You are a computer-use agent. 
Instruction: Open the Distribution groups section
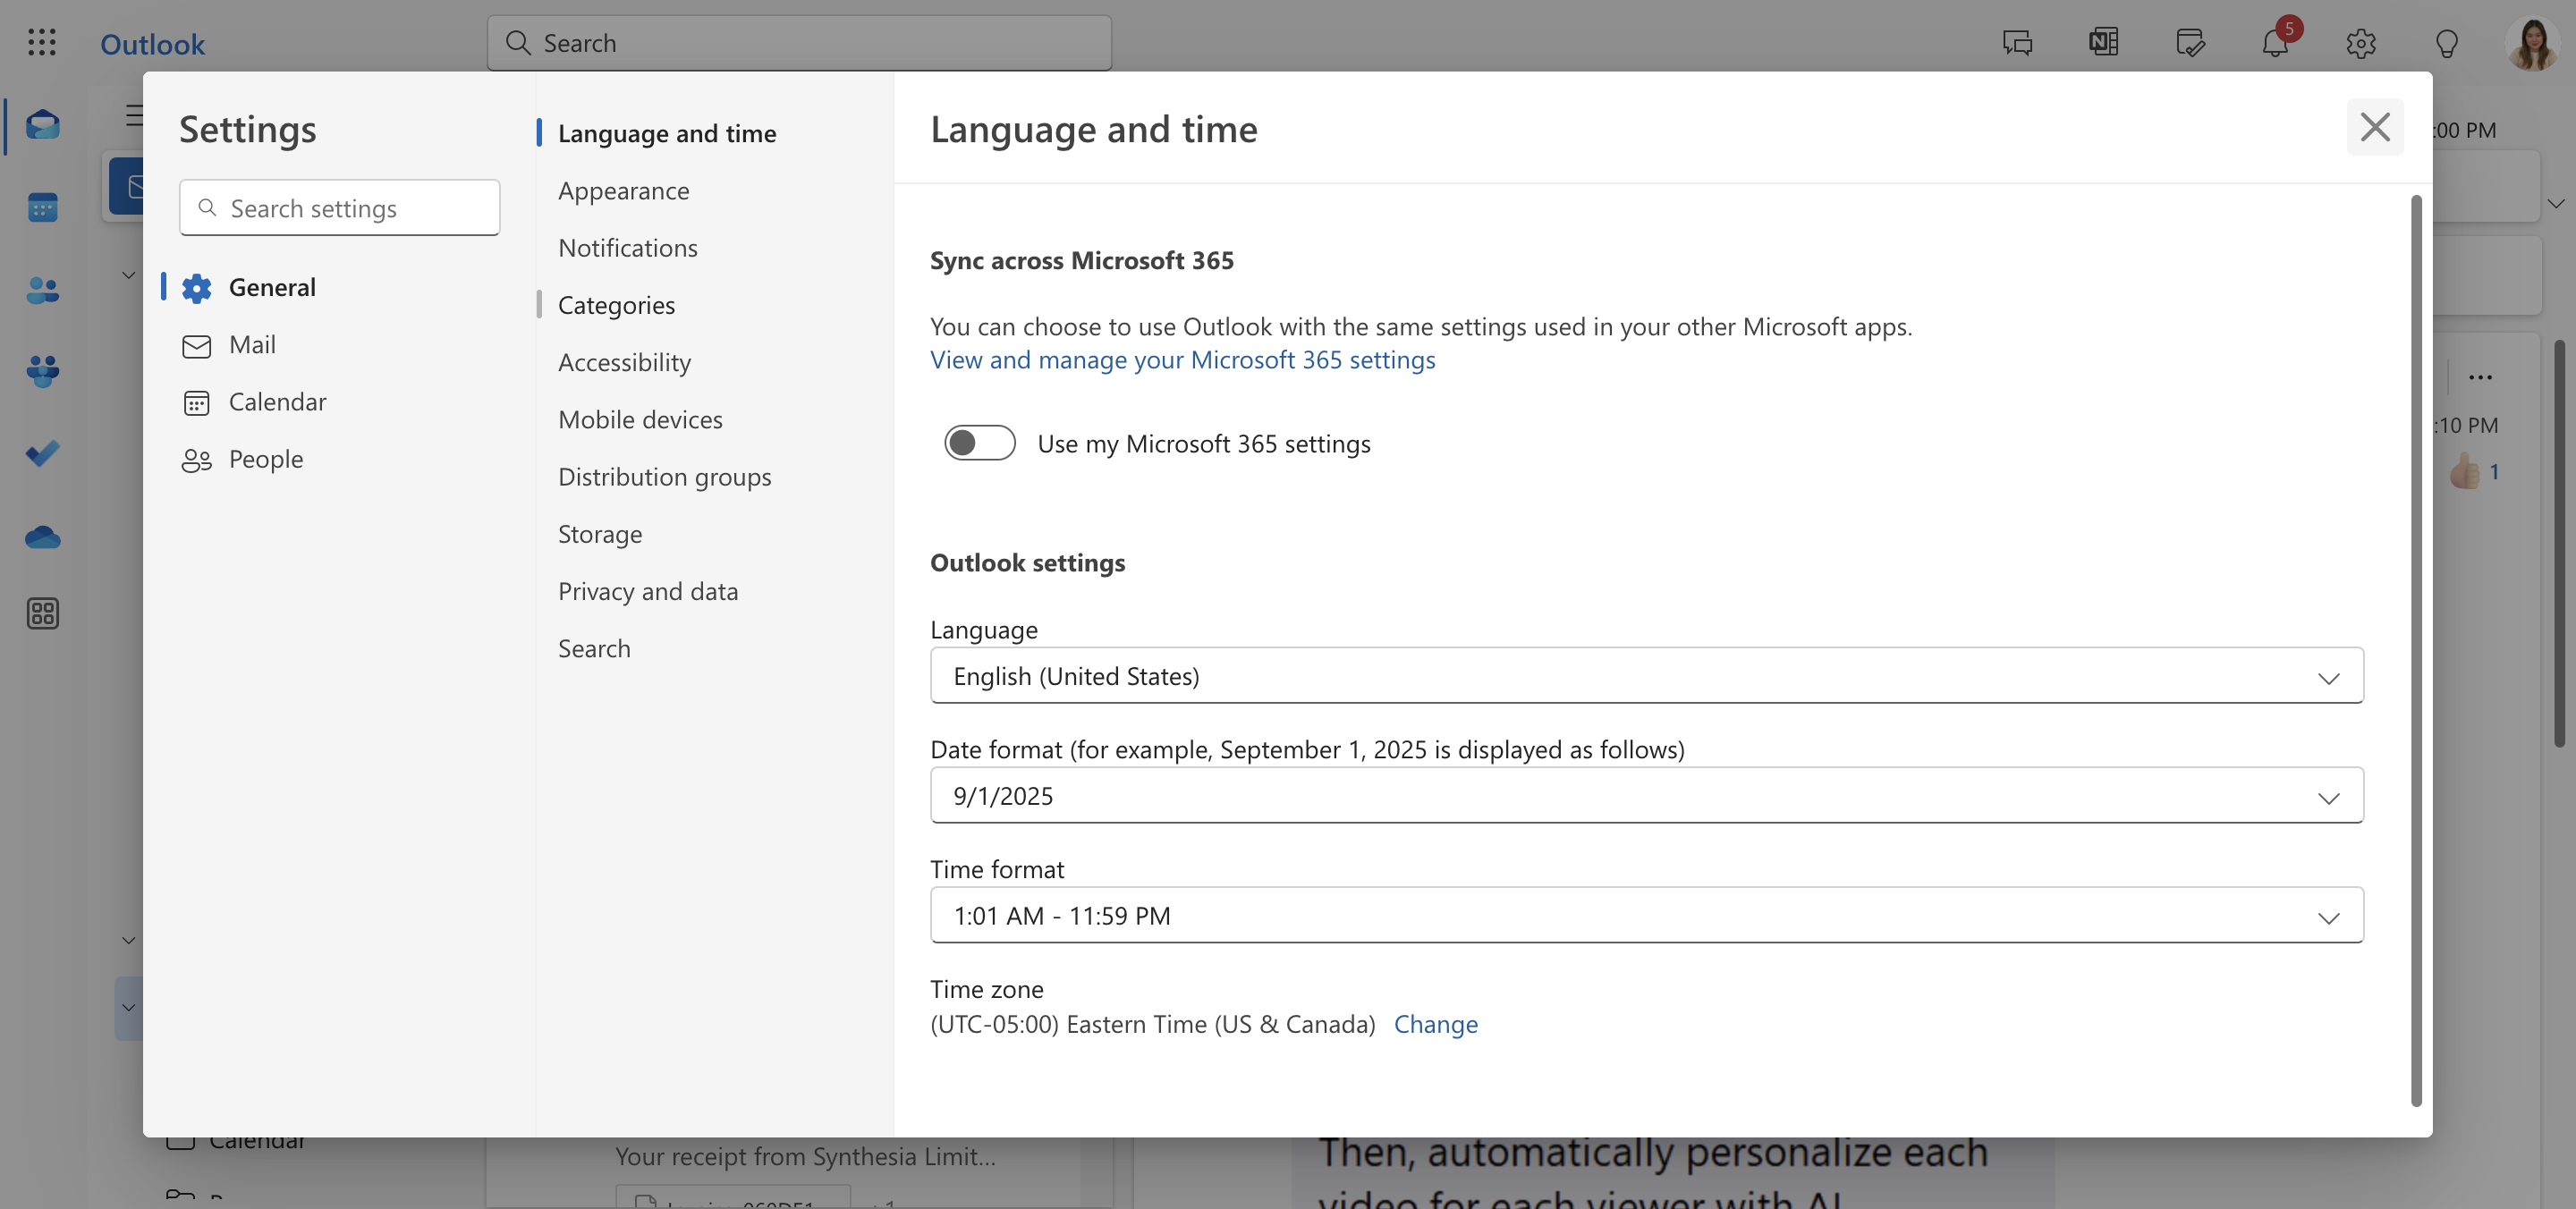pyautogui.click(x=664, y=476)
